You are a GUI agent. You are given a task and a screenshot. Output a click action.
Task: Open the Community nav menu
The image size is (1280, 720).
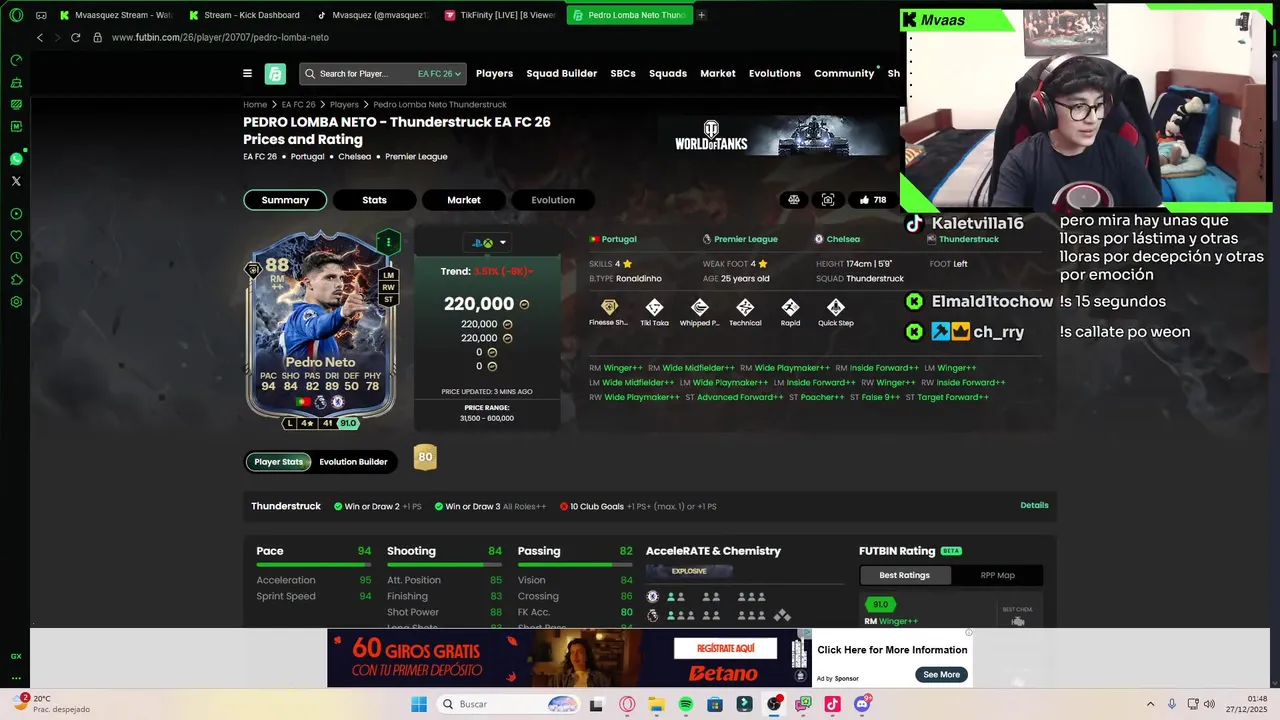[844, 73]
